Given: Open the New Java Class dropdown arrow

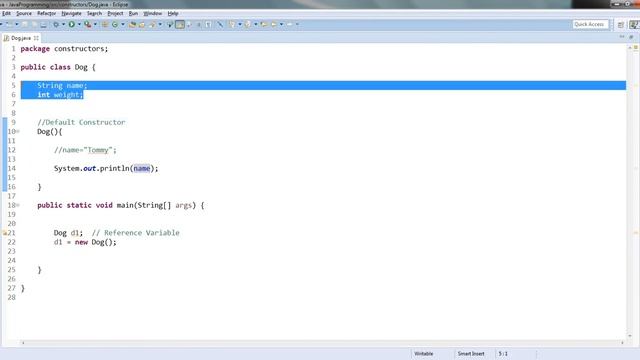Looking at the screenshot, I should [122, 24].
